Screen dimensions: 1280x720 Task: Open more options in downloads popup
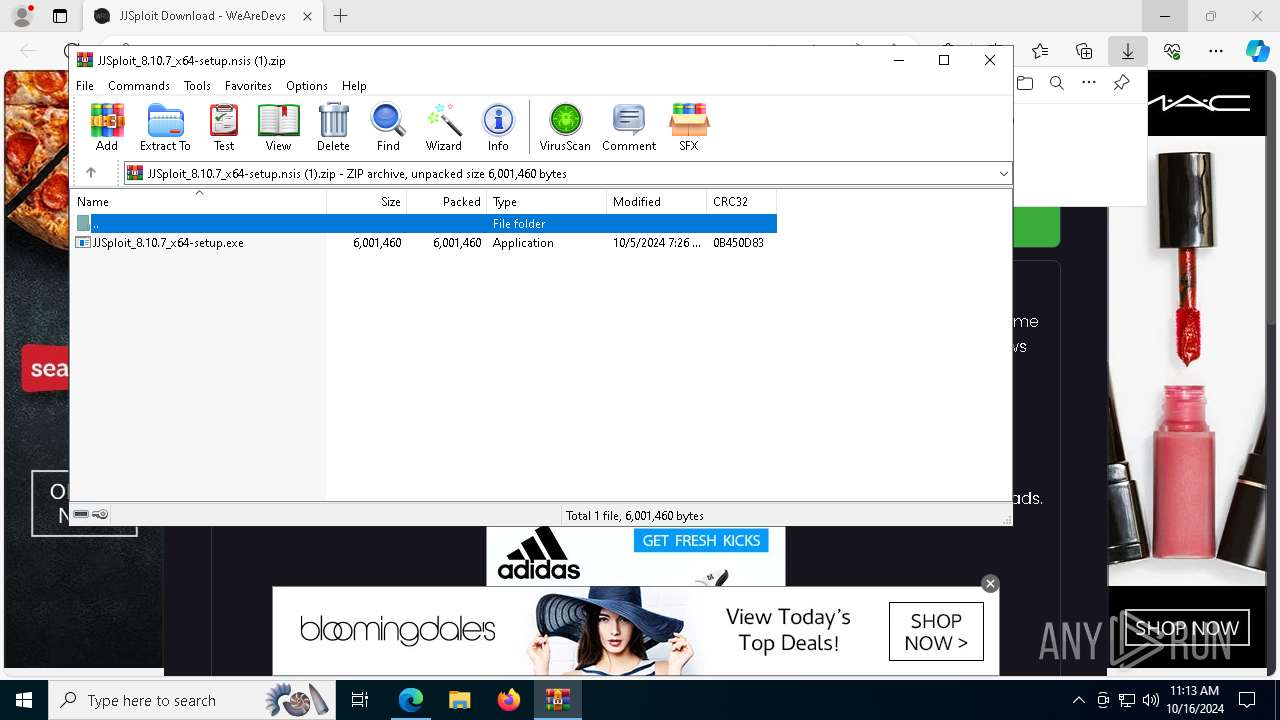pyautogui.click(x=1089, y=83)
